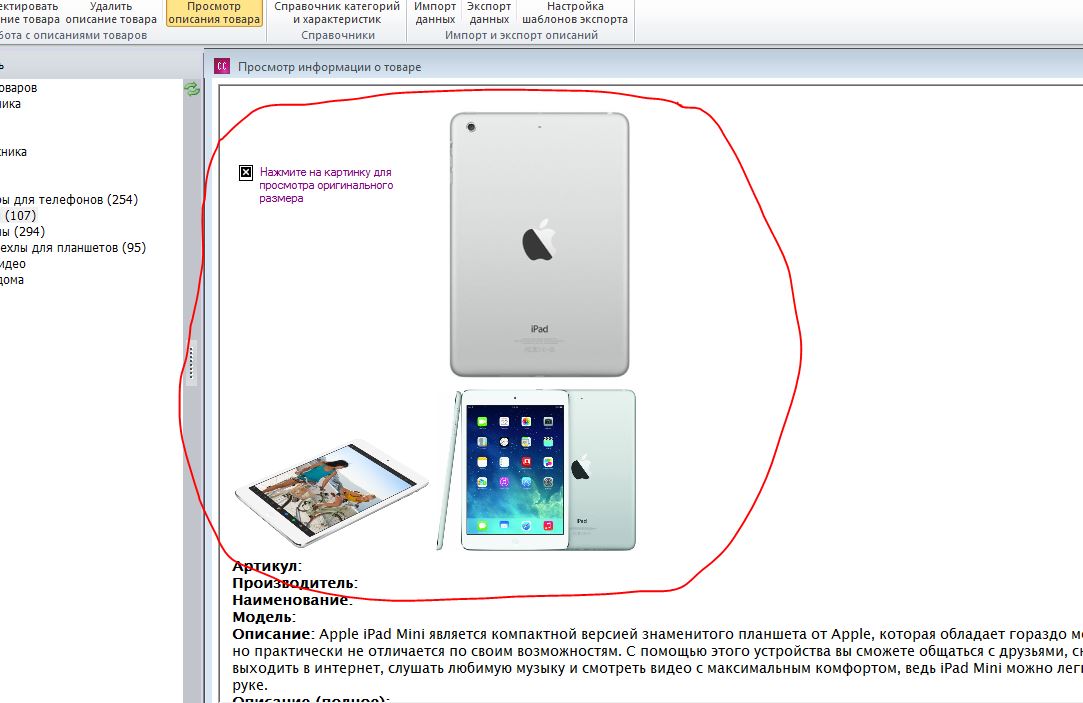
Task: Click link 'Нажмите на картинку для просмотра оригинального размера'
Action: 326,185
